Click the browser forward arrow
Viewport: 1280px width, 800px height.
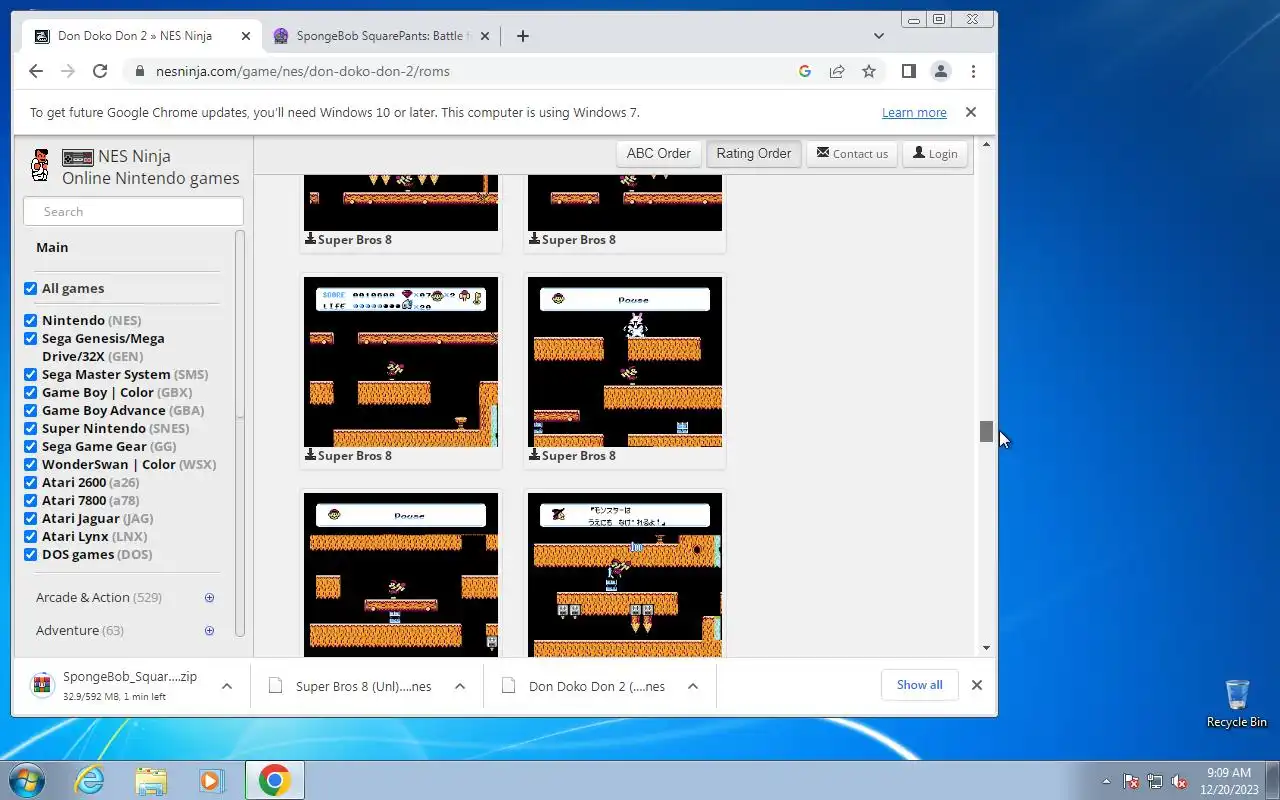click(68, 71)
